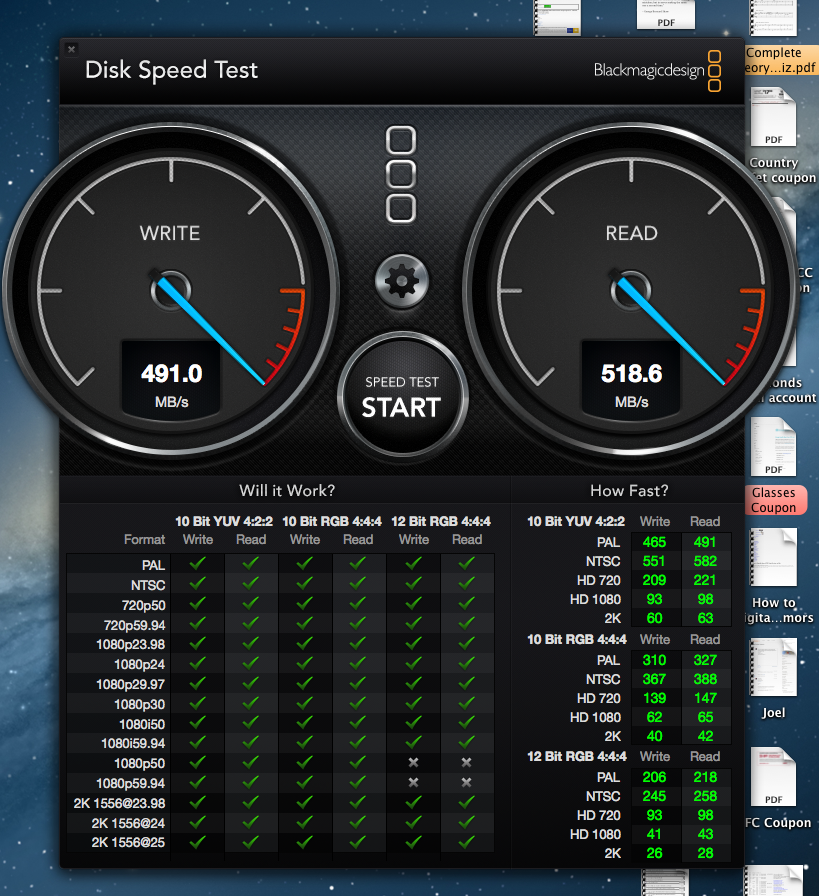
Task: Click the NTSC 10 Bit YUV Read checkmark
Action: [251, 583]
